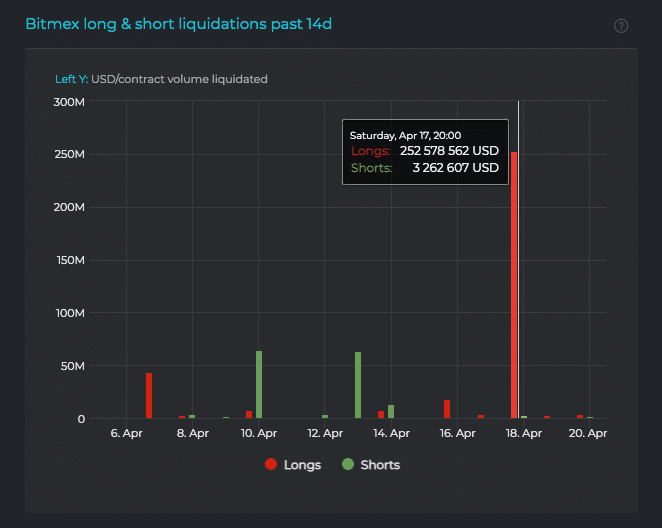Screen dimensions: 662x528
Task: Click the '14. Apr' x-axis label
Action: point(391,433)
